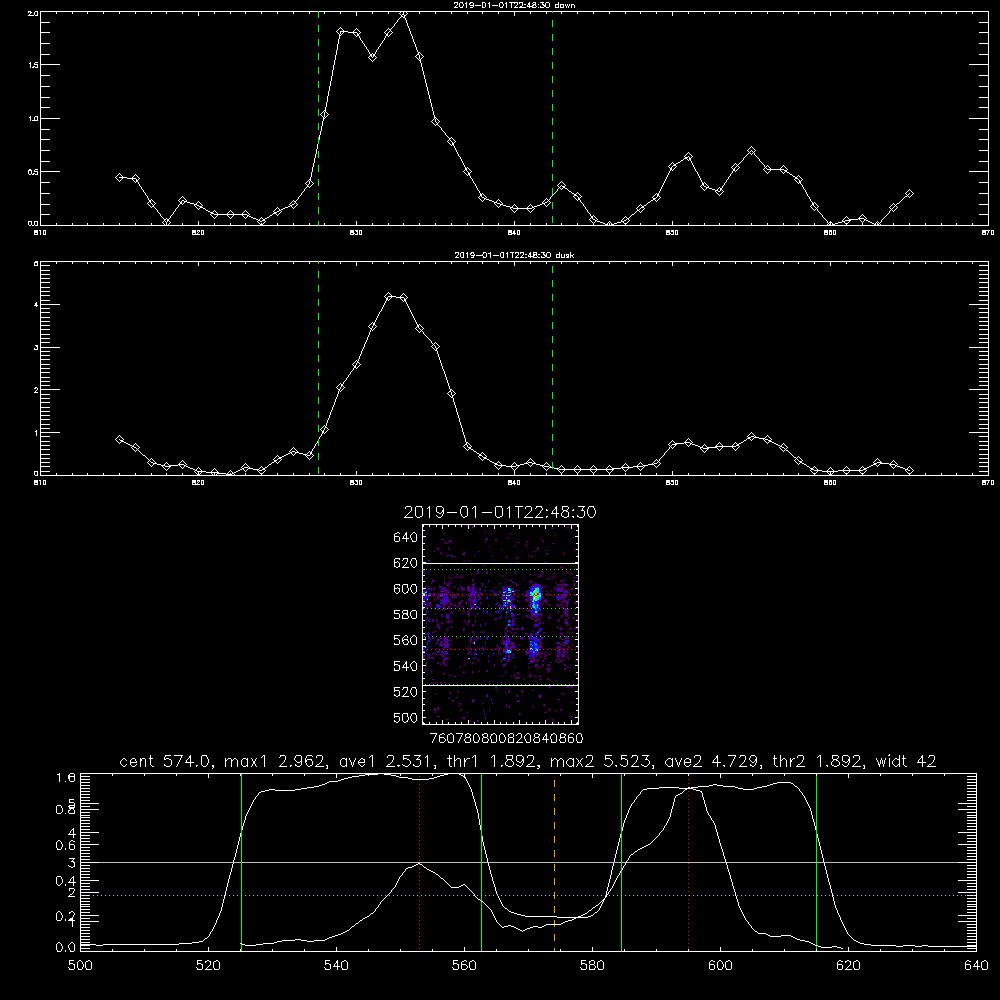Click the timestamp title above the spectral image

coord(500,512)
